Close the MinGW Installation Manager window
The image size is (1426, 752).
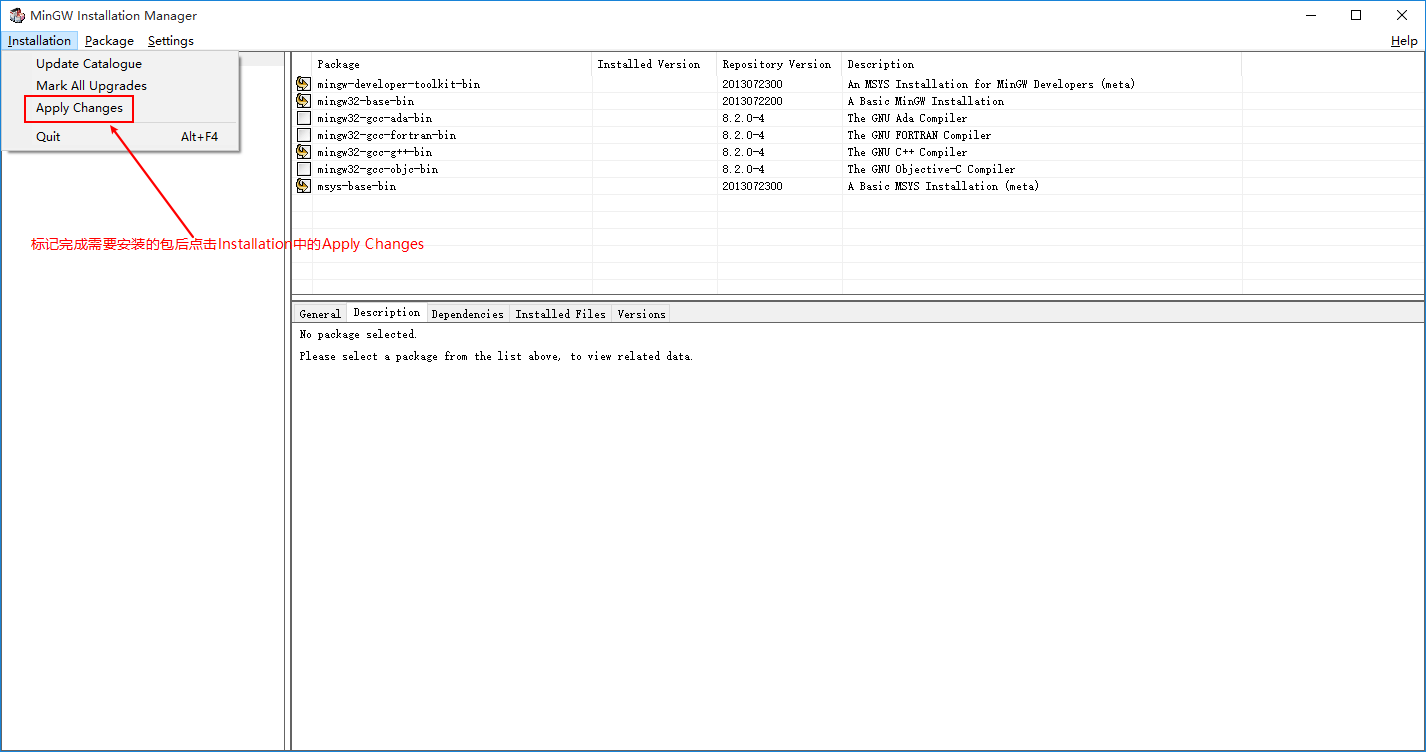pos(1402,15)
